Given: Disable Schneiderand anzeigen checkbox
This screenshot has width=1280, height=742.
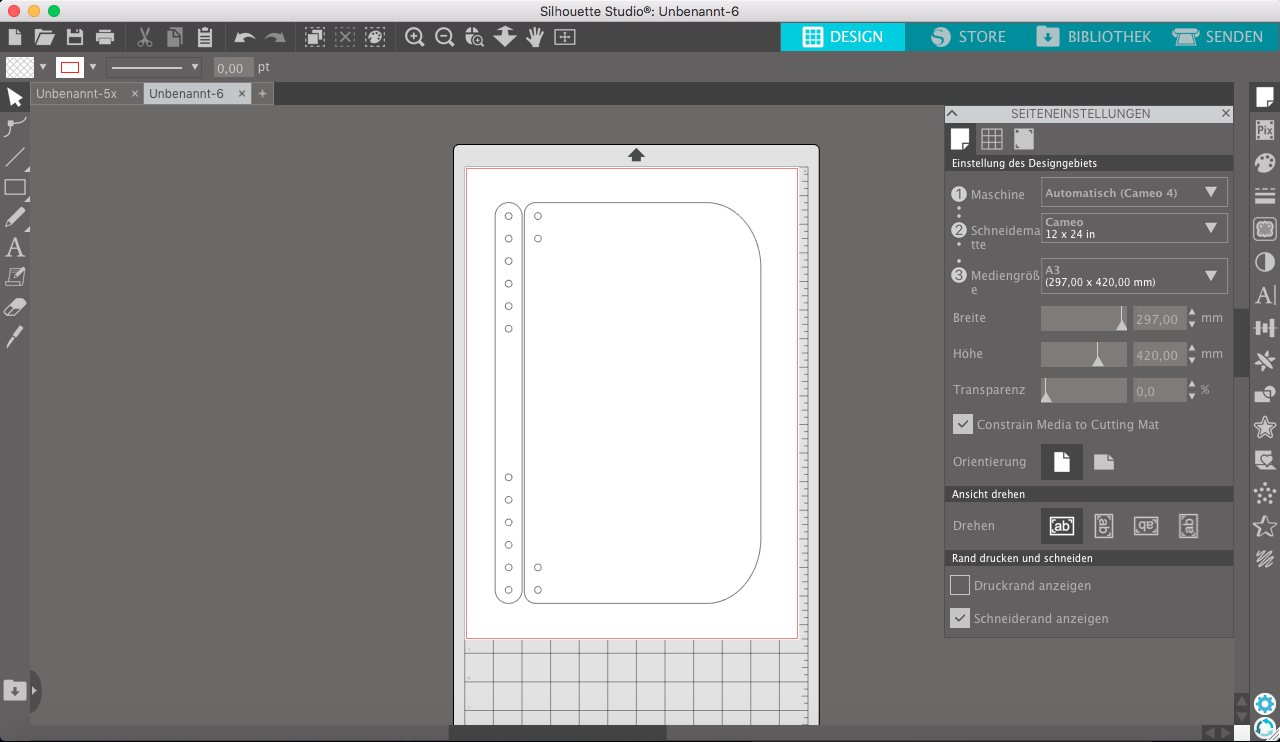Looking at the screenshot, I should 960,618.
